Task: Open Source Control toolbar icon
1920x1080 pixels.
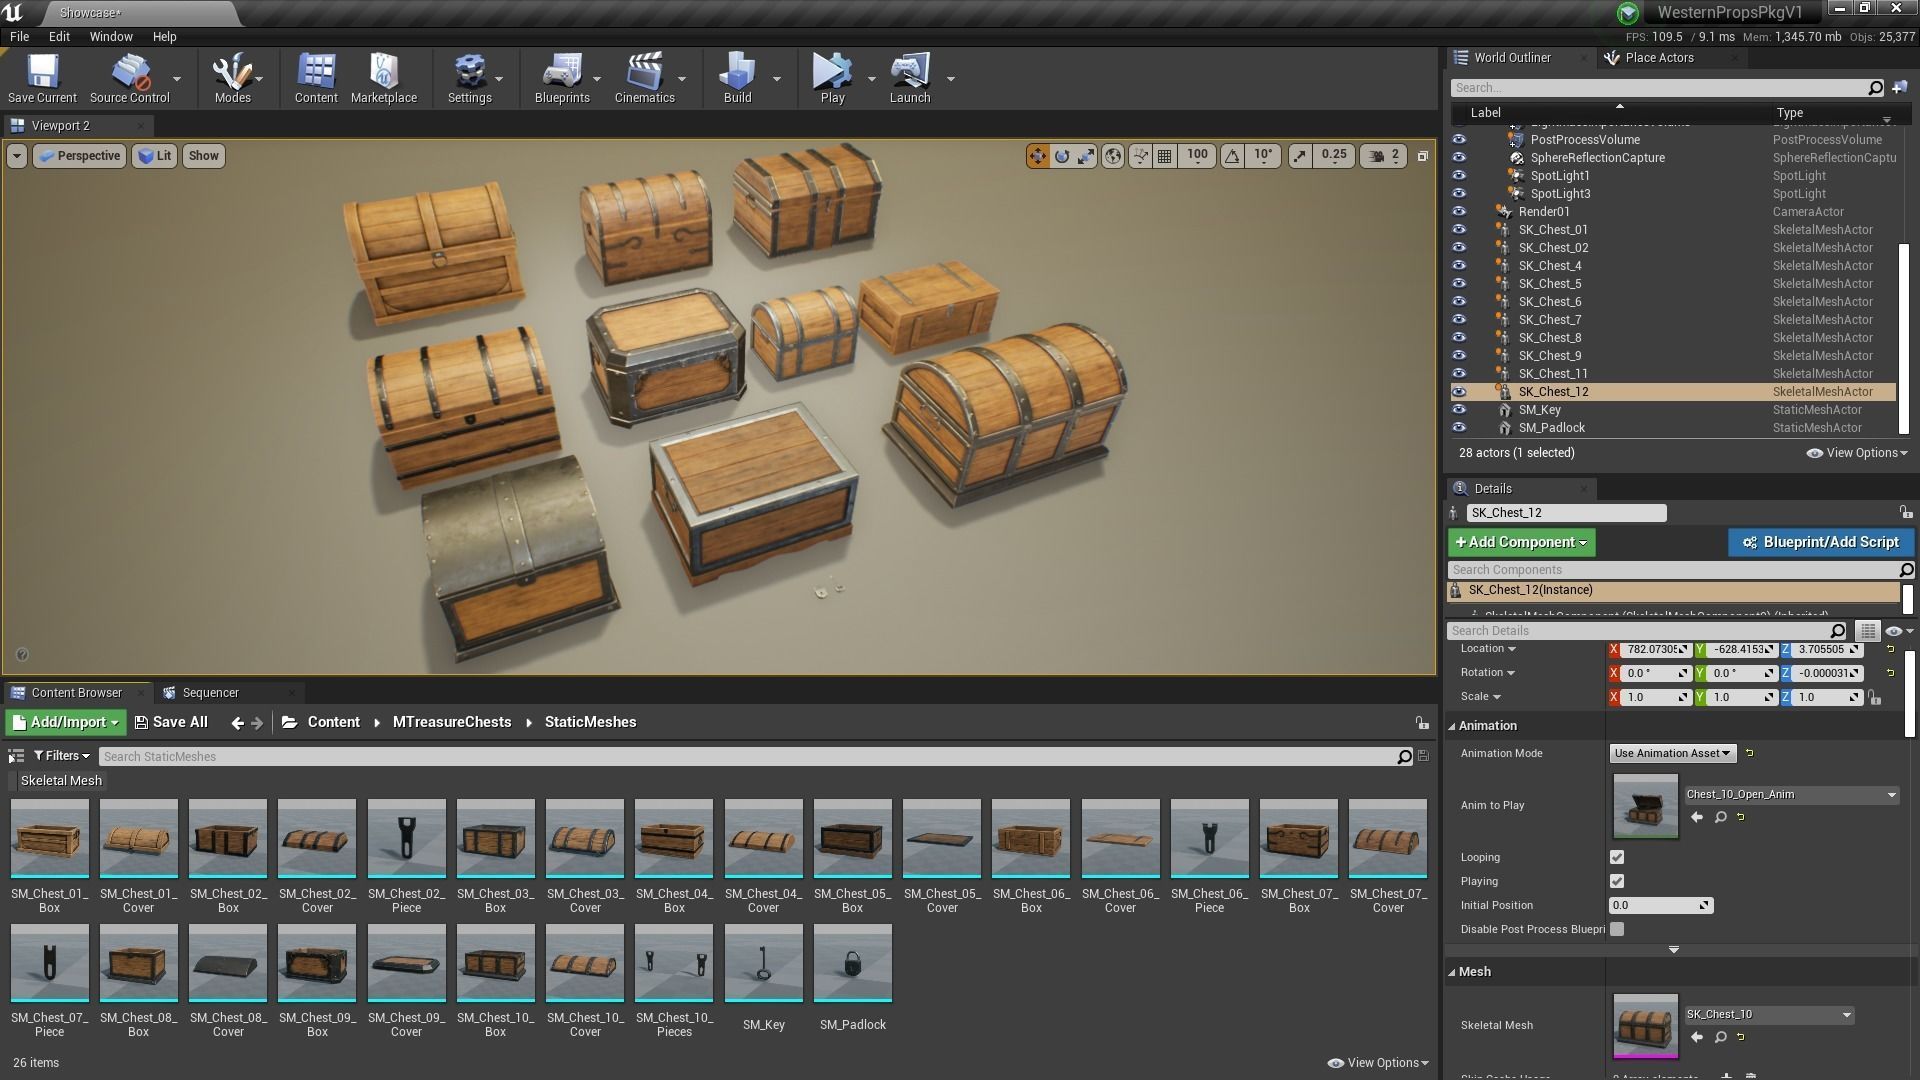Action: click(130, 78)
